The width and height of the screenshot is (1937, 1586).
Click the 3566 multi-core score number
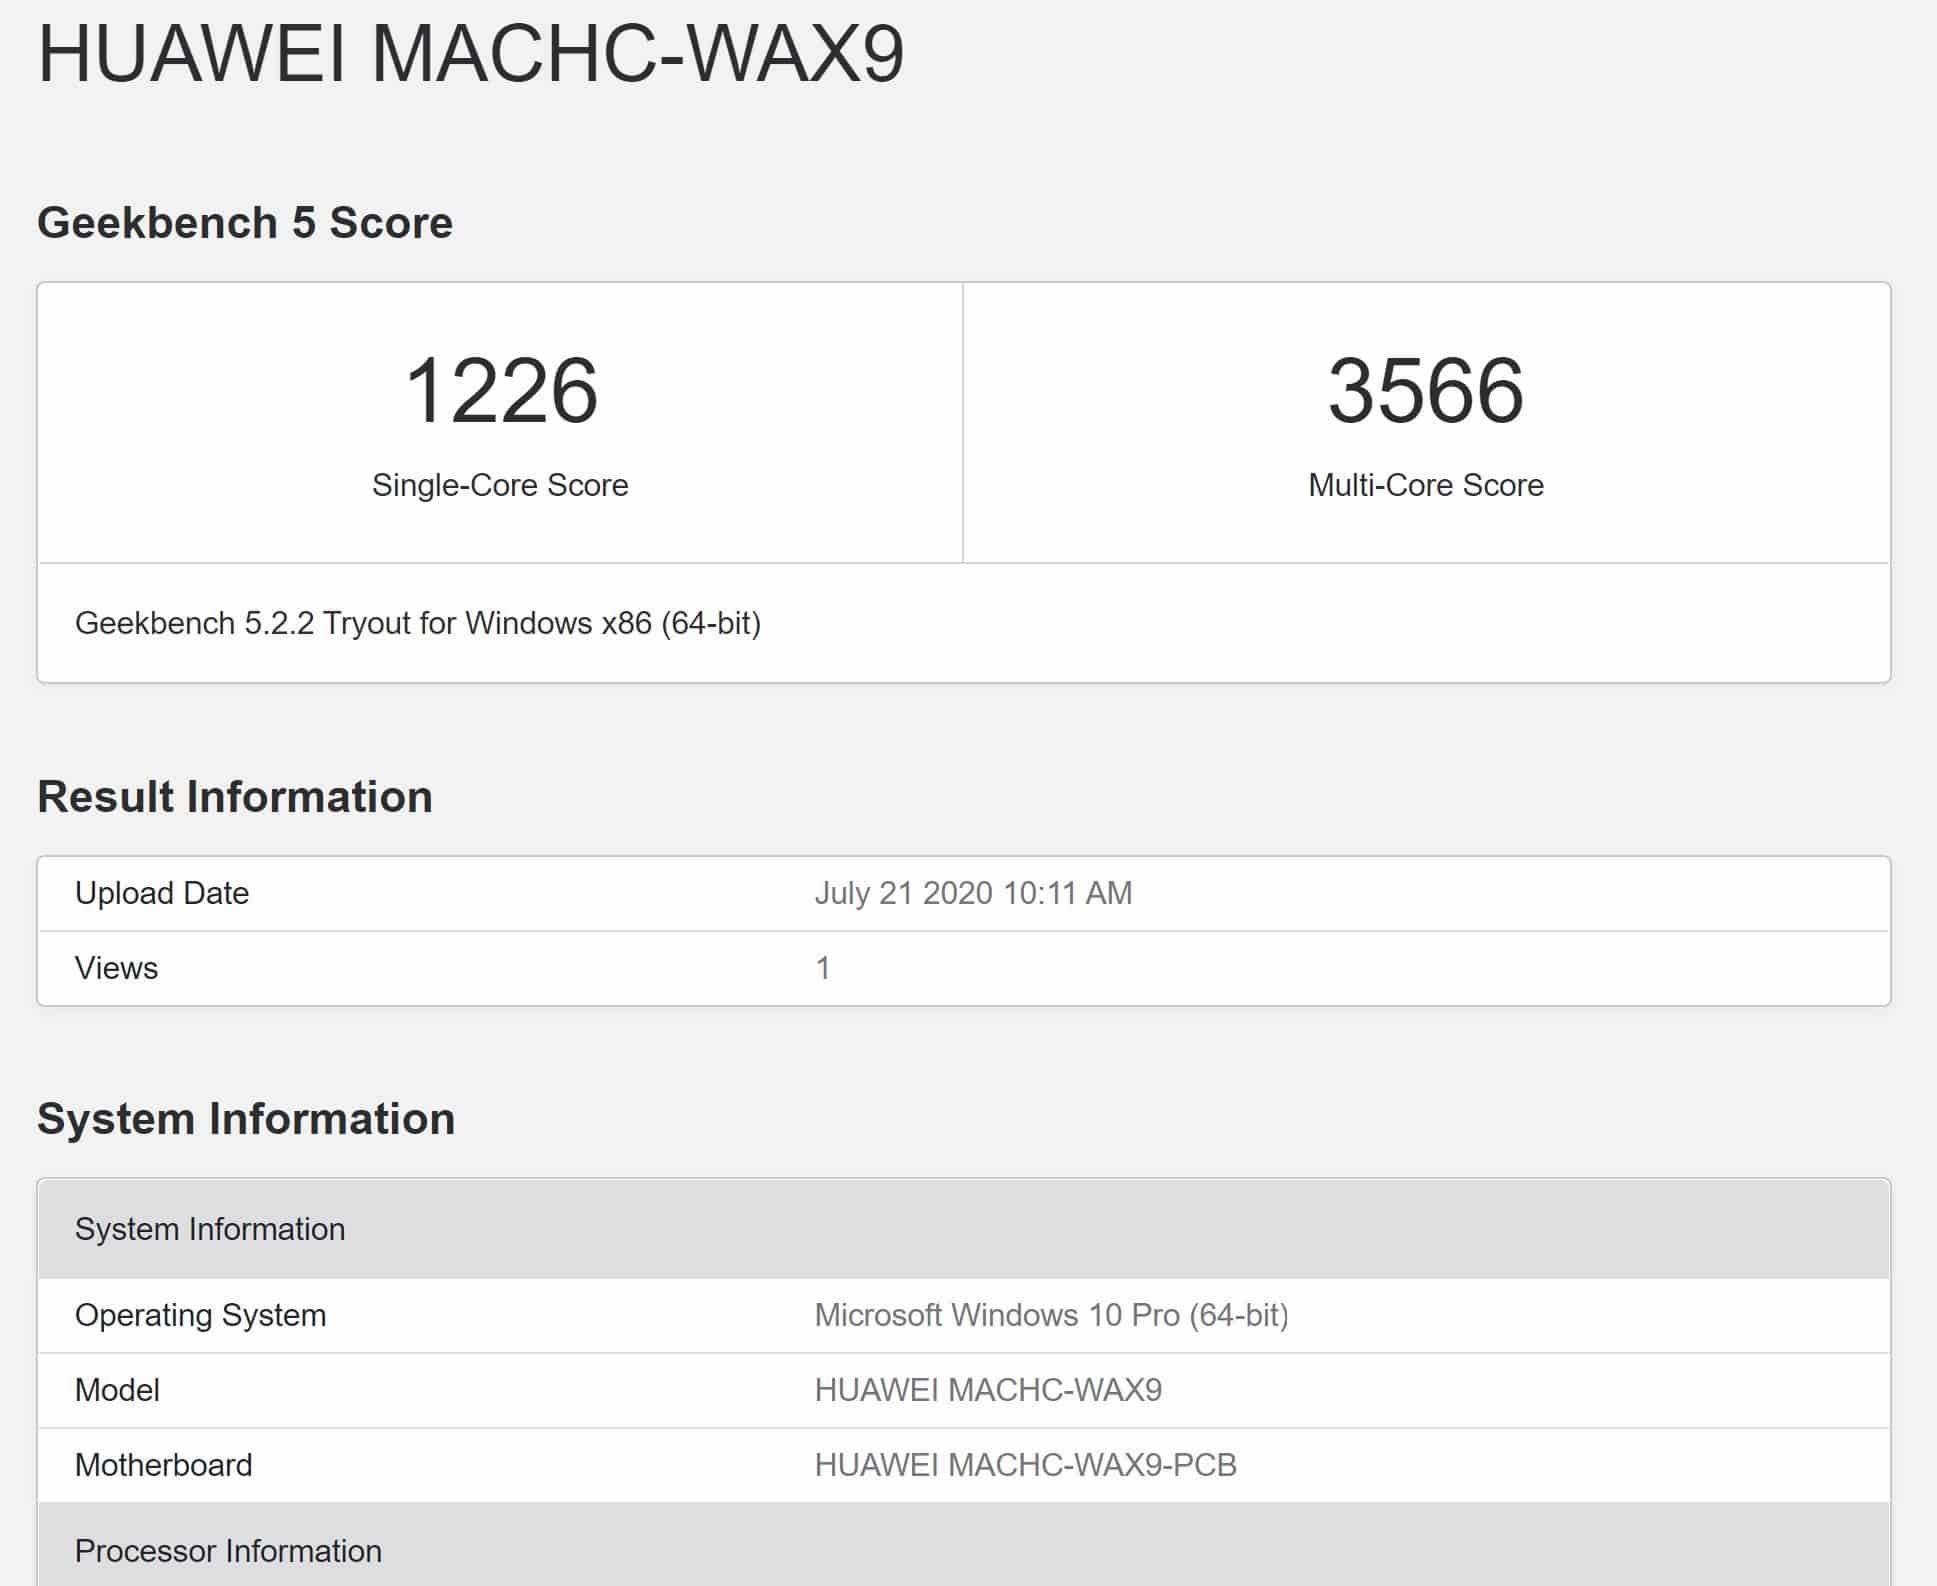pyautogui.click(x=1425, y=391)
